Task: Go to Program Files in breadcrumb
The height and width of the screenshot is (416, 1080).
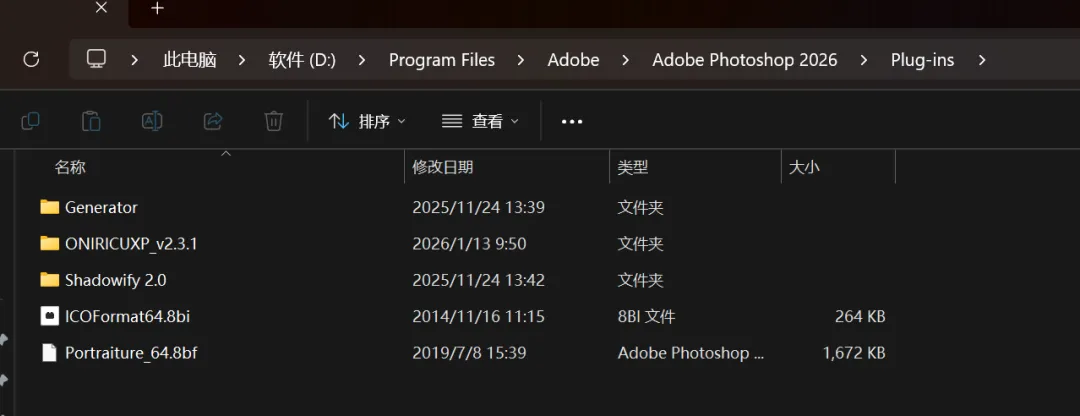Action: (x=442, y=60)
